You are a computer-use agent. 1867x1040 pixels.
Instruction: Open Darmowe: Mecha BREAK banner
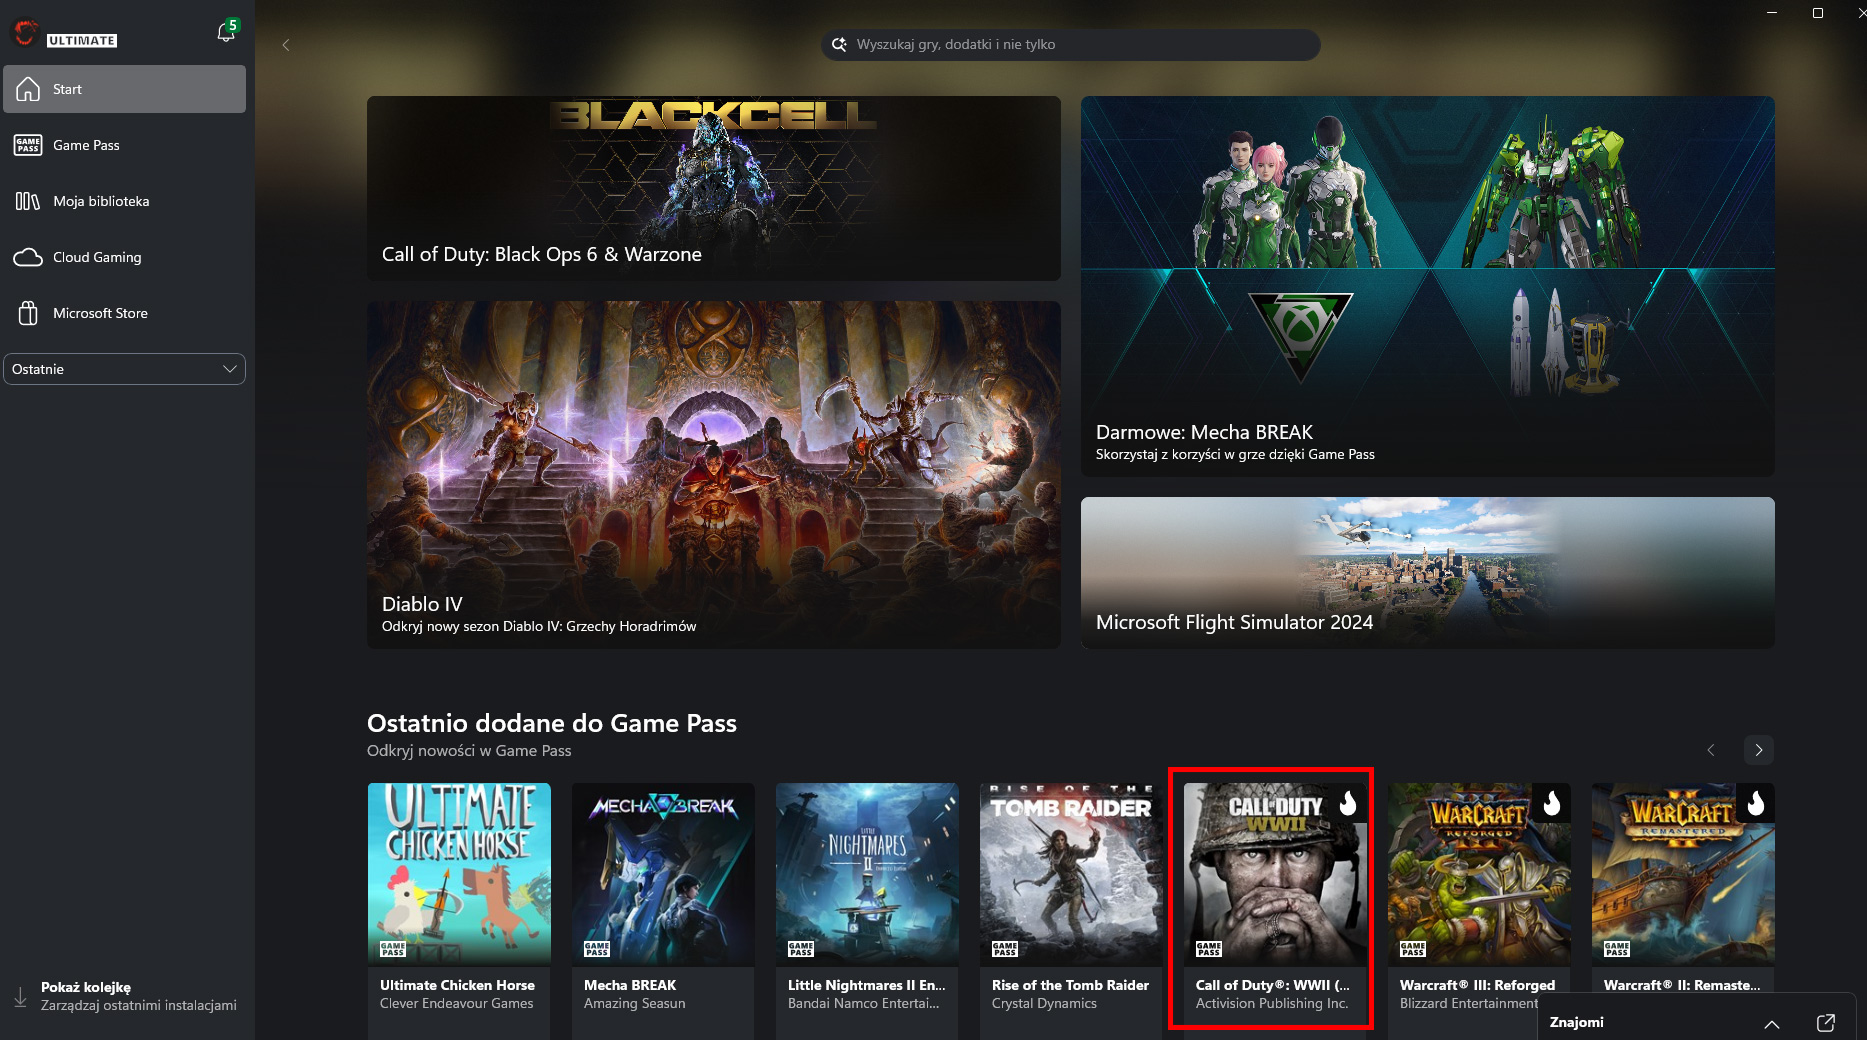click(x=1428, y=286)
